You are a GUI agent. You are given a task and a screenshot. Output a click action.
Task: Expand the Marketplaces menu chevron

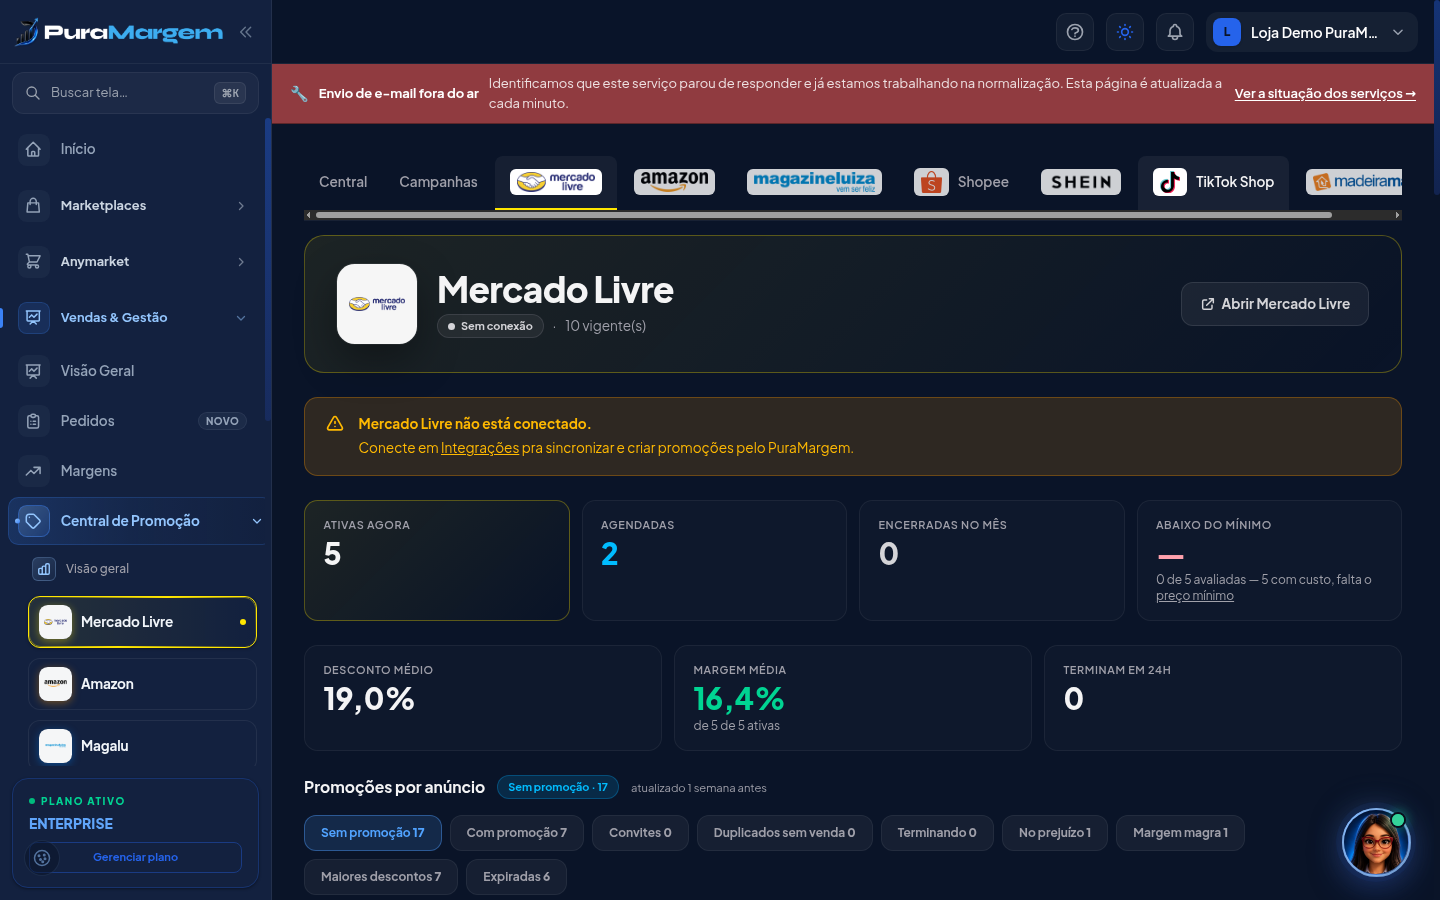241,206
